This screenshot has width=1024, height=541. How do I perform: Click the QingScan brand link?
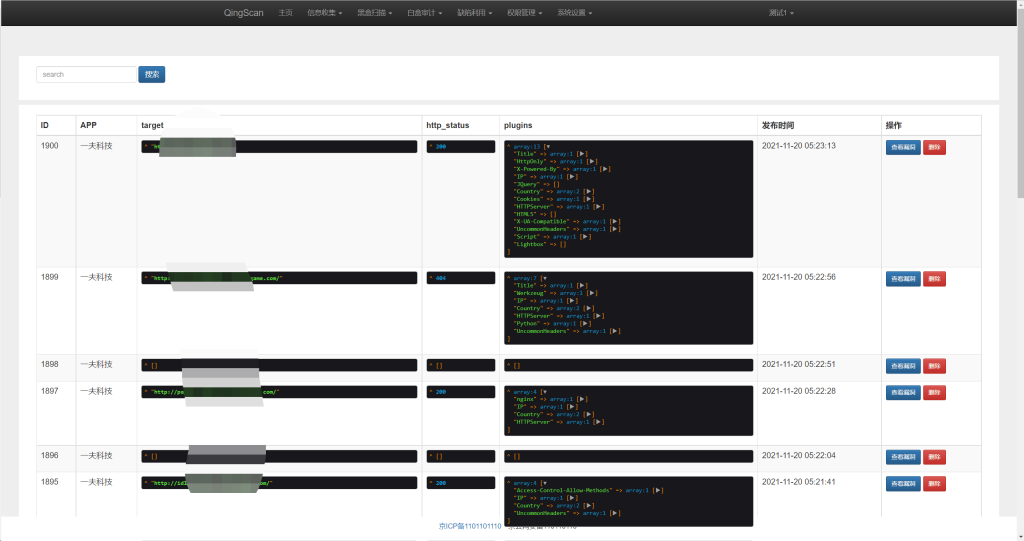(244, 13)
